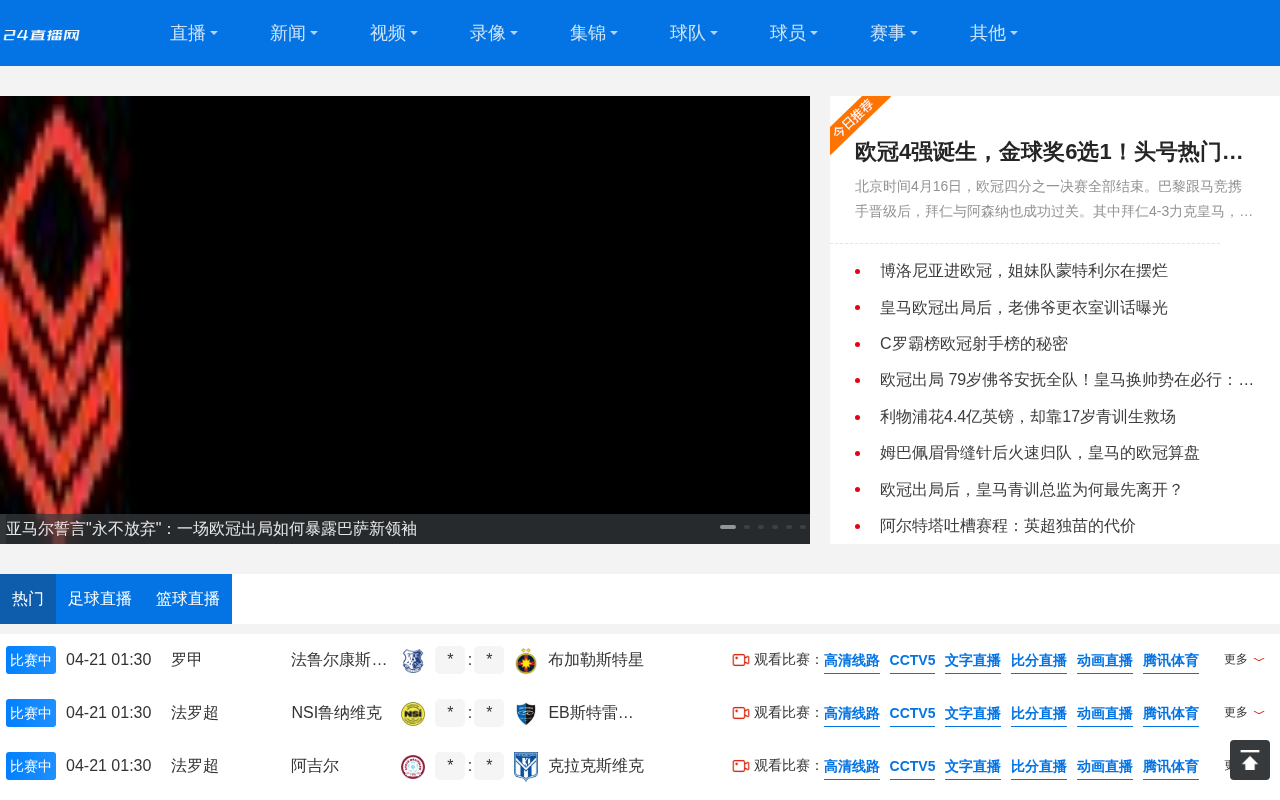The image size is (1280, 800).
Task: Read the article C罗霸榜欧冠射手榜的秘密
Action: tap(973, 344)
